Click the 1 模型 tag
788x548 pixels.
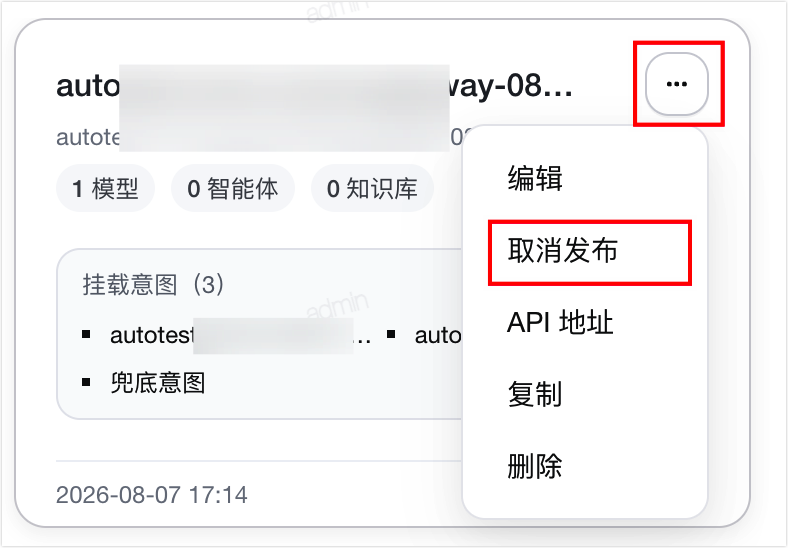pyautogui.click(x=106, y=189)
